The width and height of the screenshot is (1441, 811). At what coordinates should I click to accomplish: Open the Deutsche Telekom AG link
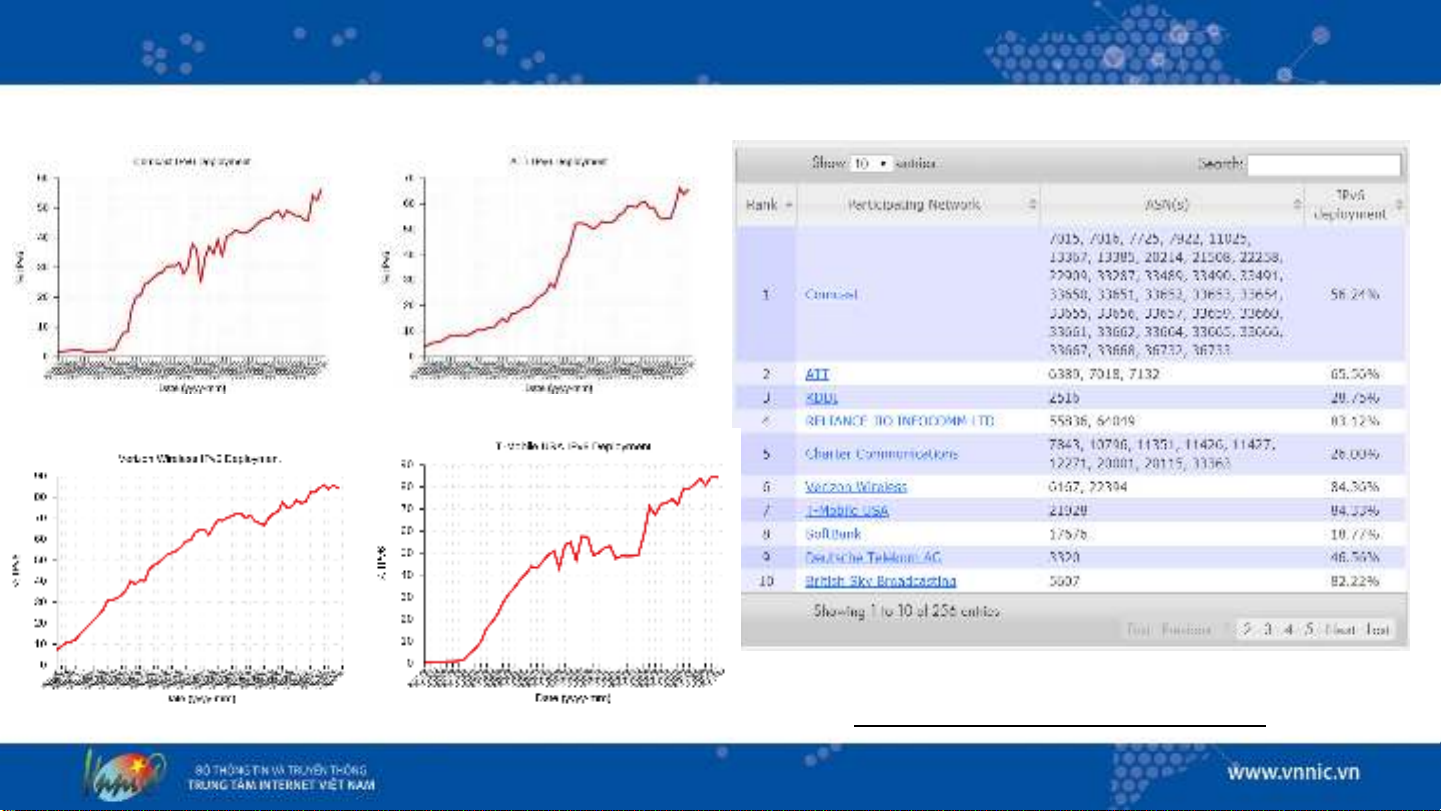[x=868, y=558]
